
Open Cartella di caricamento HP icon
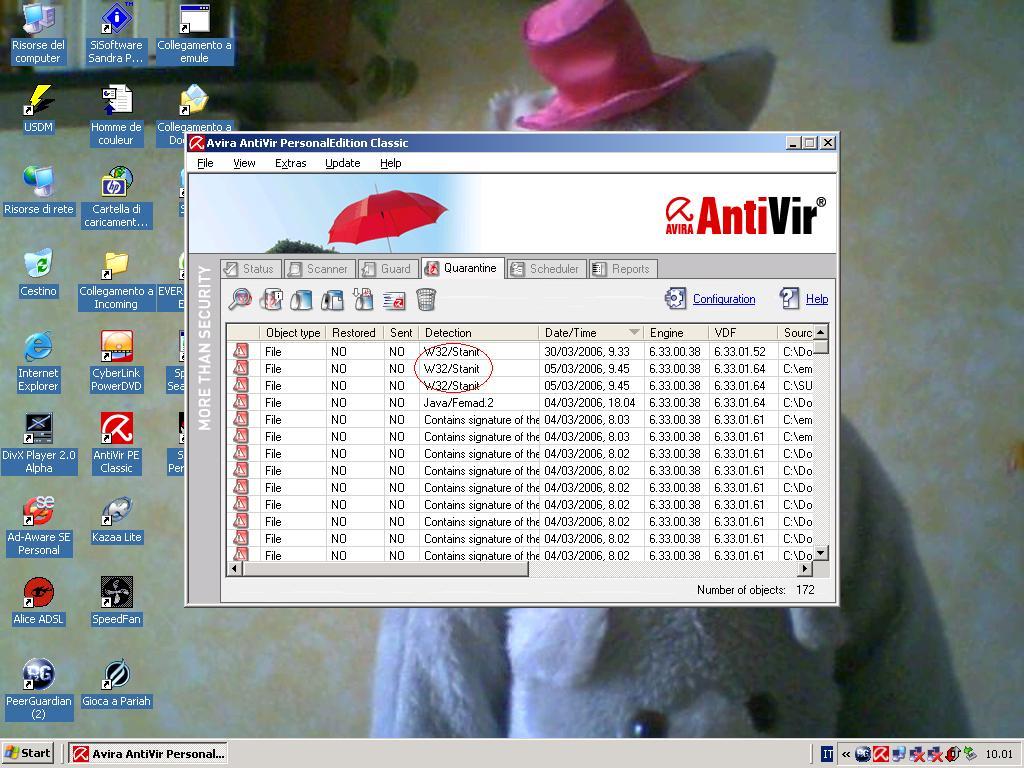116,197
